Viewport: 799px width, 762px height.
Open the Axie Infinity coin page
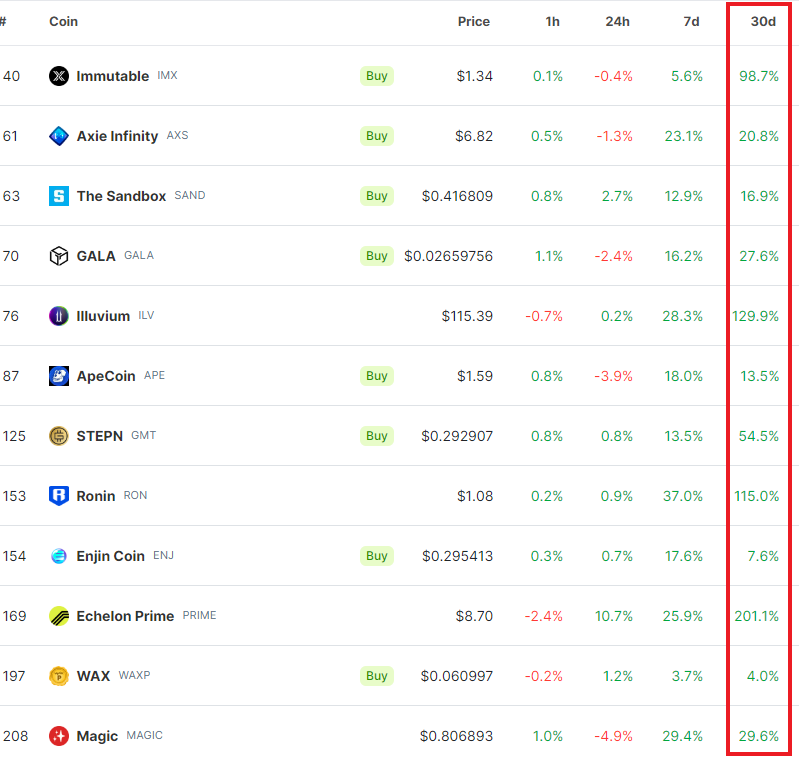click(x=117, y=136)
